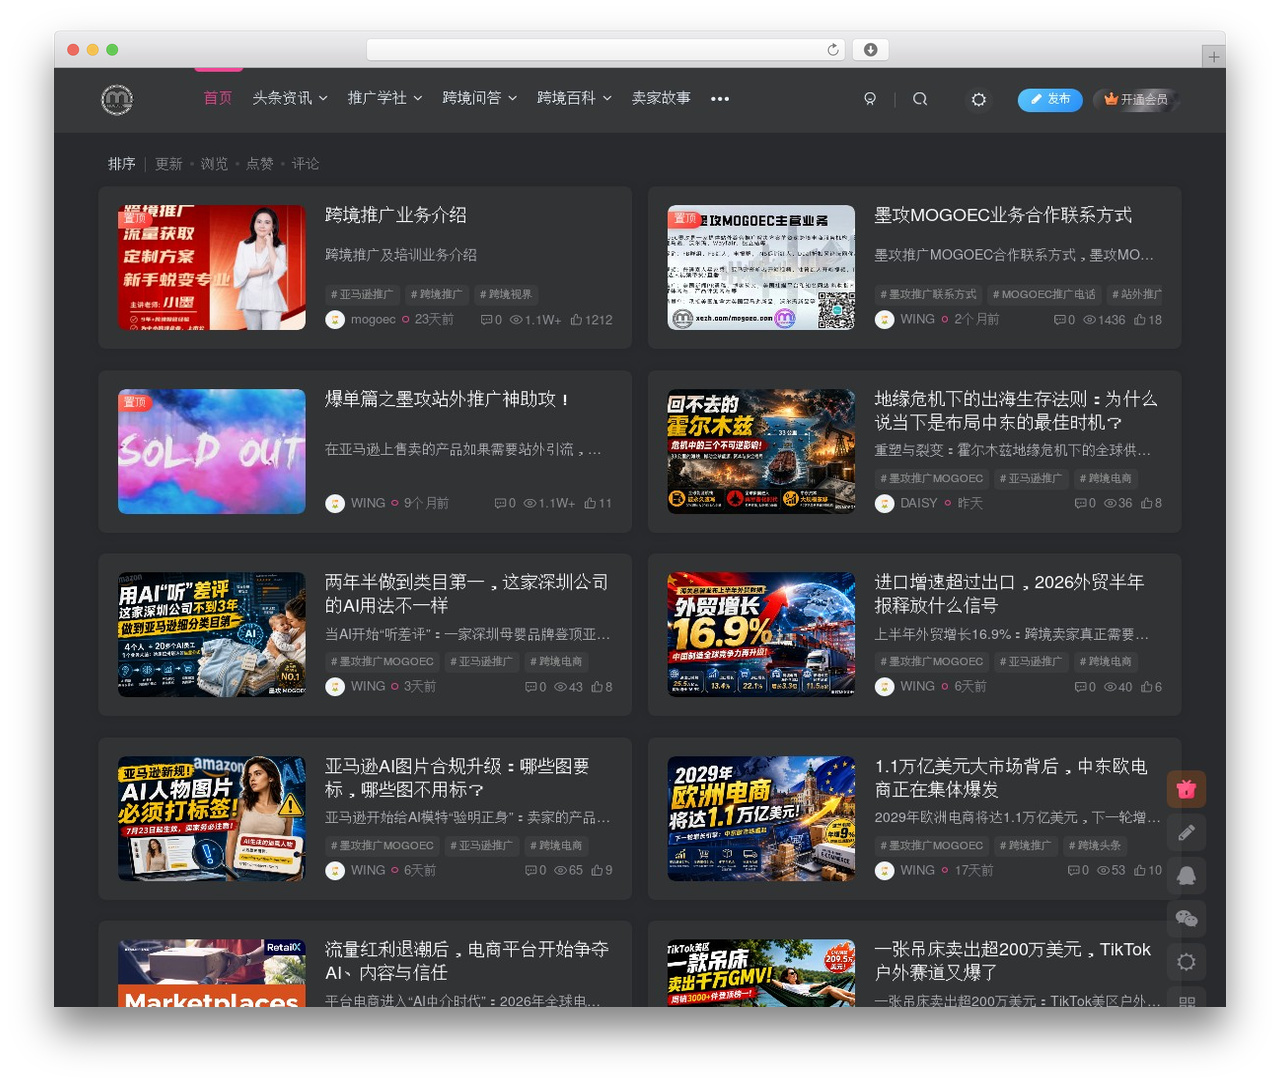1280x1084 pixels.
Task: Expand the 跨境问答 dropdown menu
Action: click(480, 98)
